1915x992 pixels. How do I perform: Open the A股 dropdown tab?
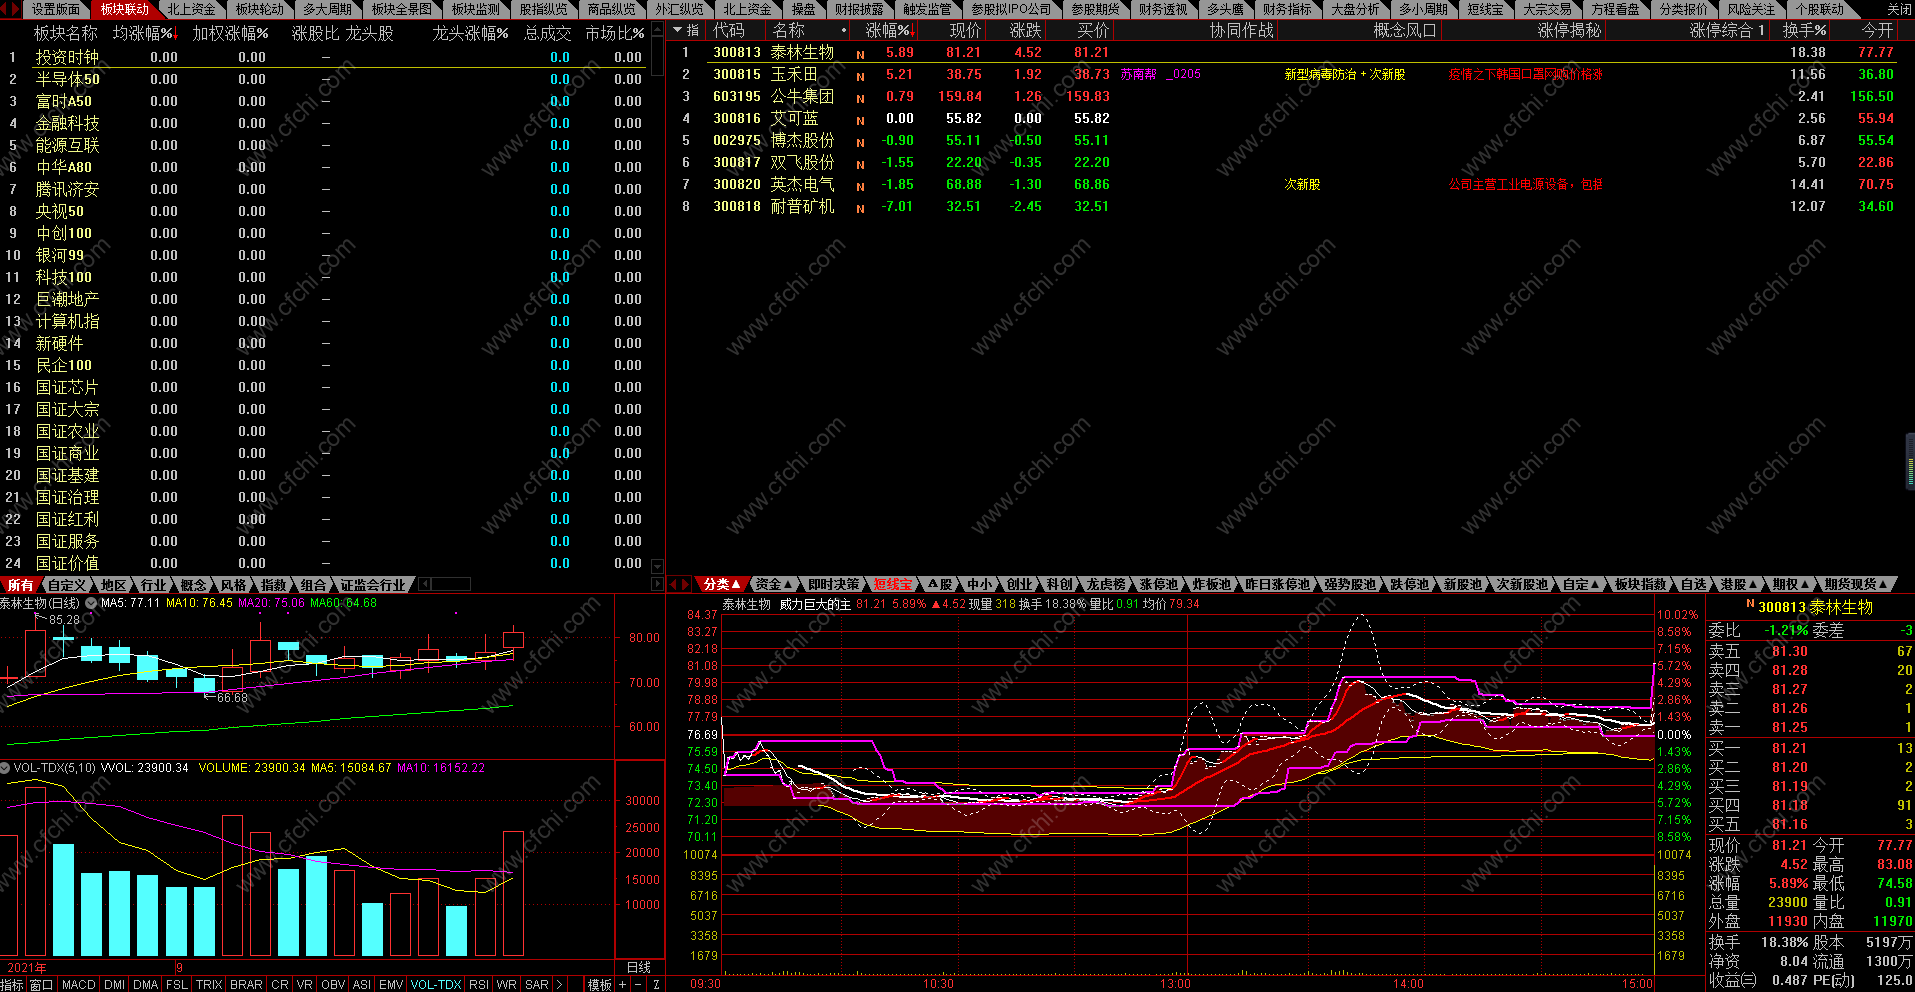[940, 584]
